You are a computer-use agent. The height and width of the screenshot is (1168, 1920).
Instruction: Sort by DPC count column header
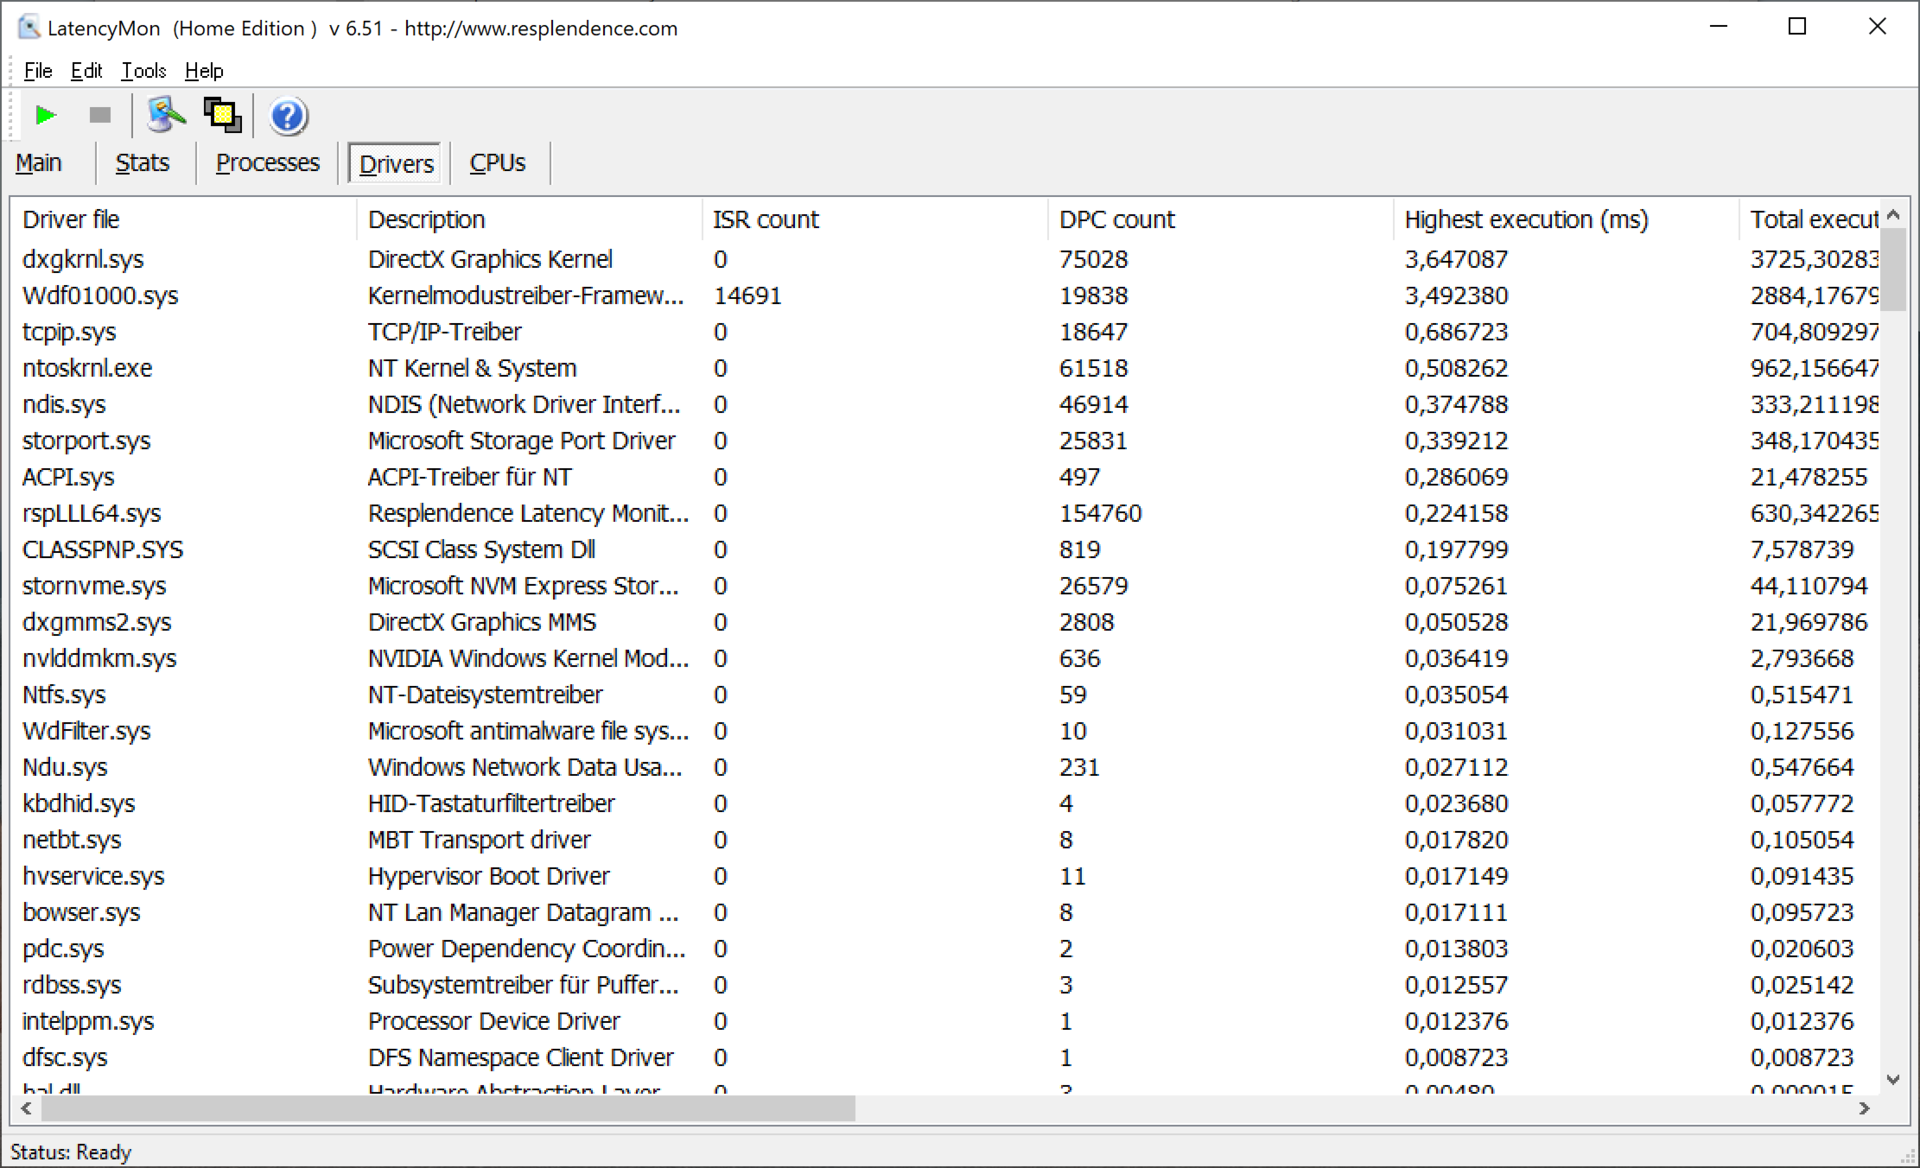pyautogui.click(x=1117, y=220)
